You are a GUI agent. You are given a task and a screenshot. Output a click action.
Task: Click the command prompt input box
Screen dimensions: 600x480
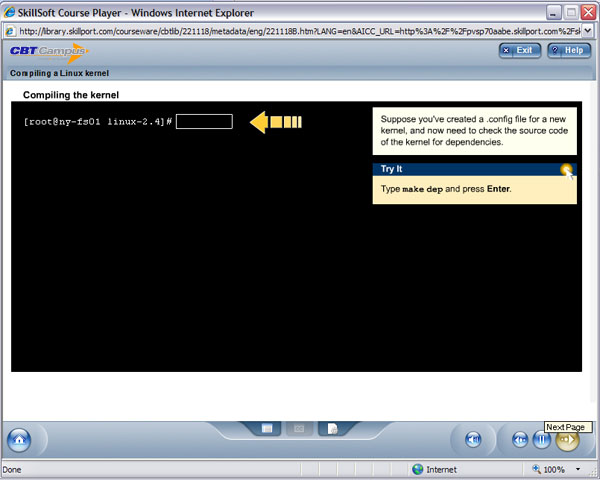point(204,121)
